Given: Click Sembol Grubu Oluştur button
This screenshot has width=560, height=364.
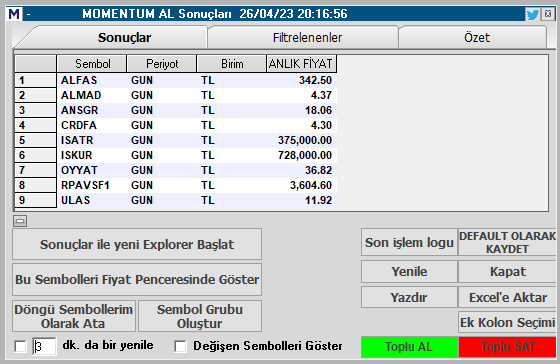Looking at the screenshot, I should tap(200, 316).
